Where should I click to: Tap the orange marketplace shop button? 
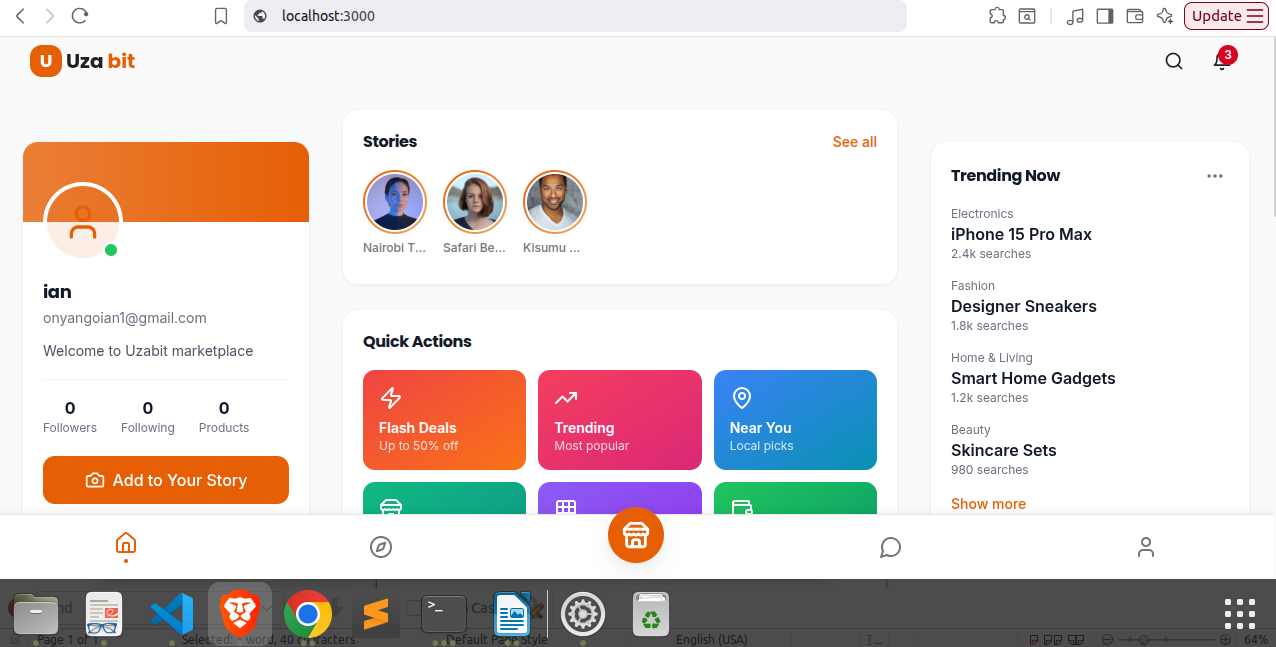(636, 535)
